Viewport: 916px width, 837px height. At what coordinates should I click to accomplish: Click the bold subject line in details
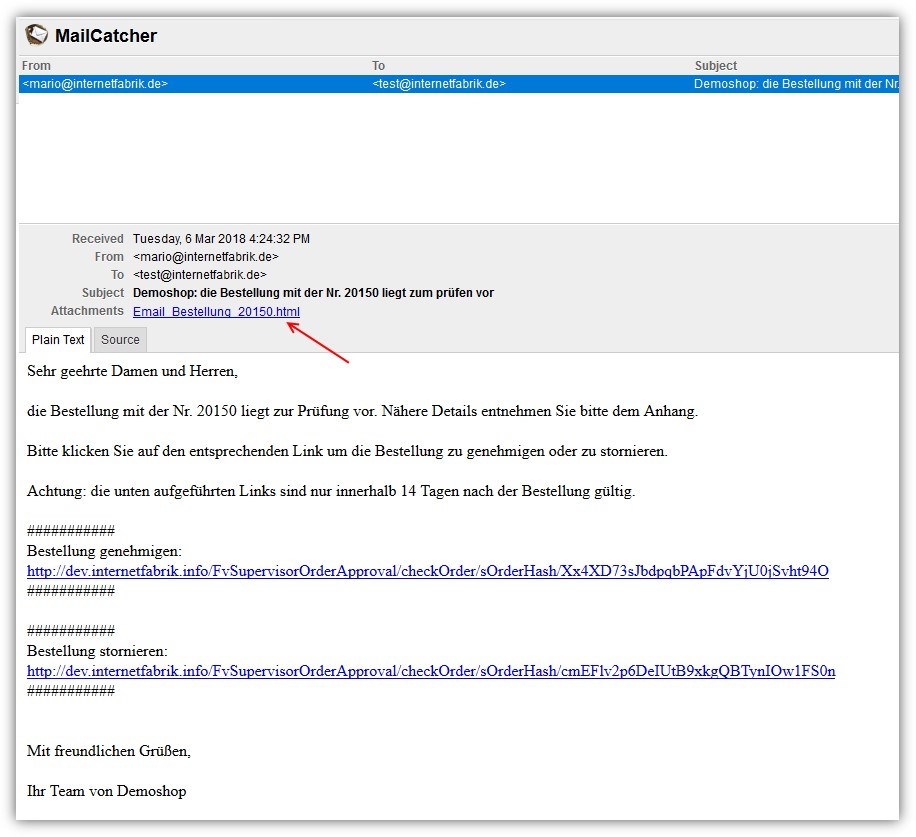313,293
